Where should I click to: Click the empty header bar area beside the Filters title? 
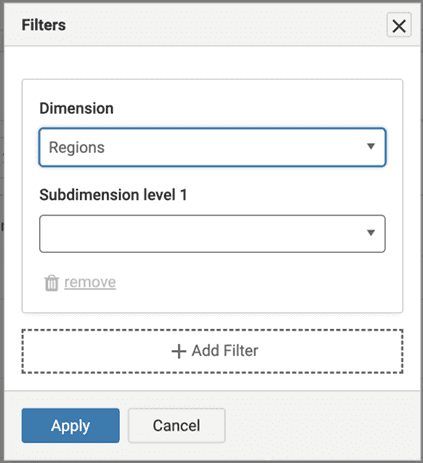pyautogui.click(x=227, y=25)
